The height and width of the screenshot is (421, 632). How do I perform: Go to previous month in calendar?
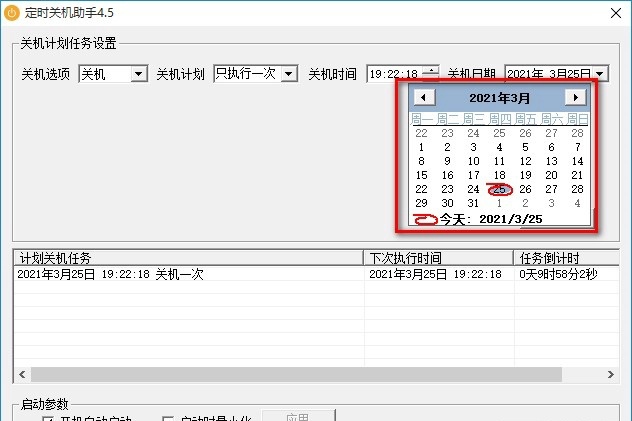pyautogui.click(x=423, y=97)
